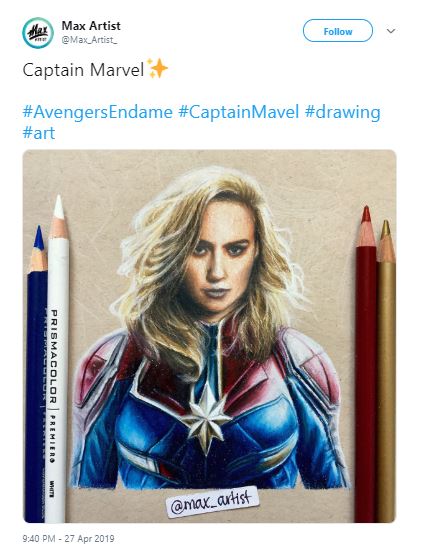This screenshot has height=551, width=423.
Task: Open the #art hashtag
Action: point(39,133)
